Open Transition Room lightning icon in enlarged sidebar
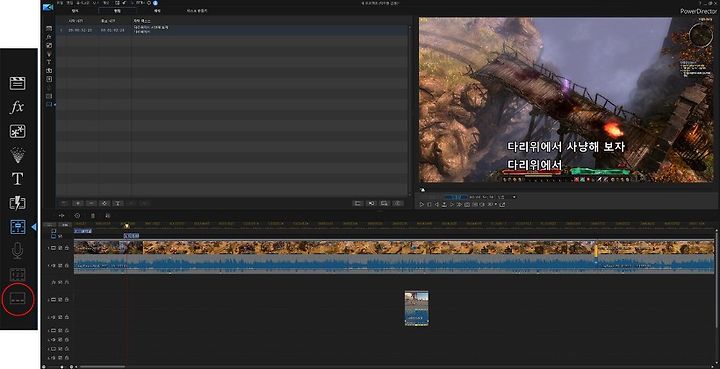Image resolution: width=720 pixels, height=369 pixels. point(17,203)
